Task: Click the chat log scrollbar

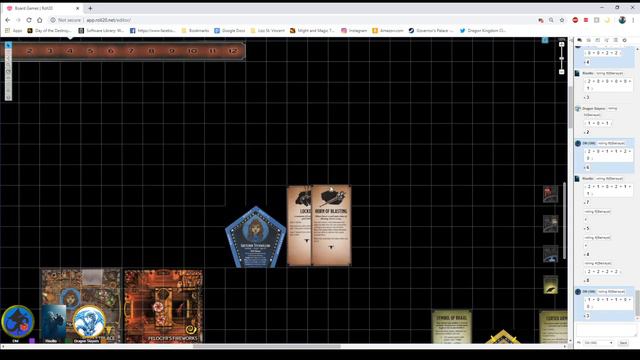Action: pyautogui.click(x=638, y=302)
